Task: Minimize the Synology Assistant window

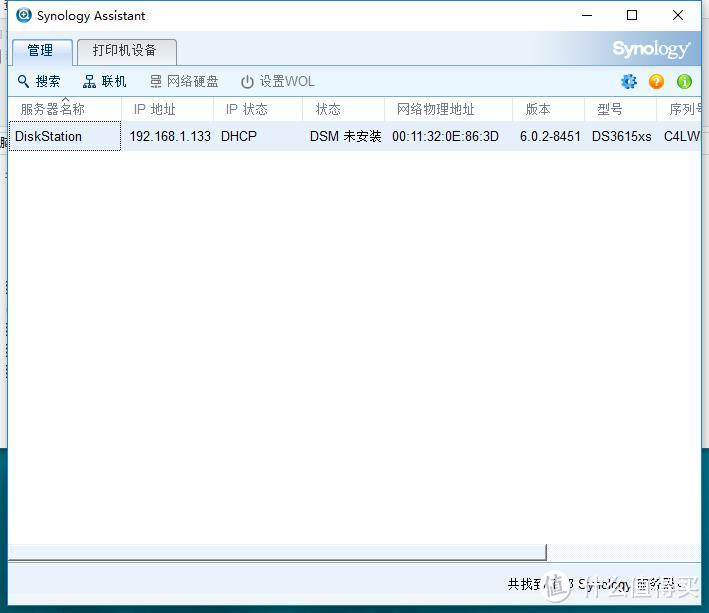Action: pyautogui.click(x=587, y=15)
